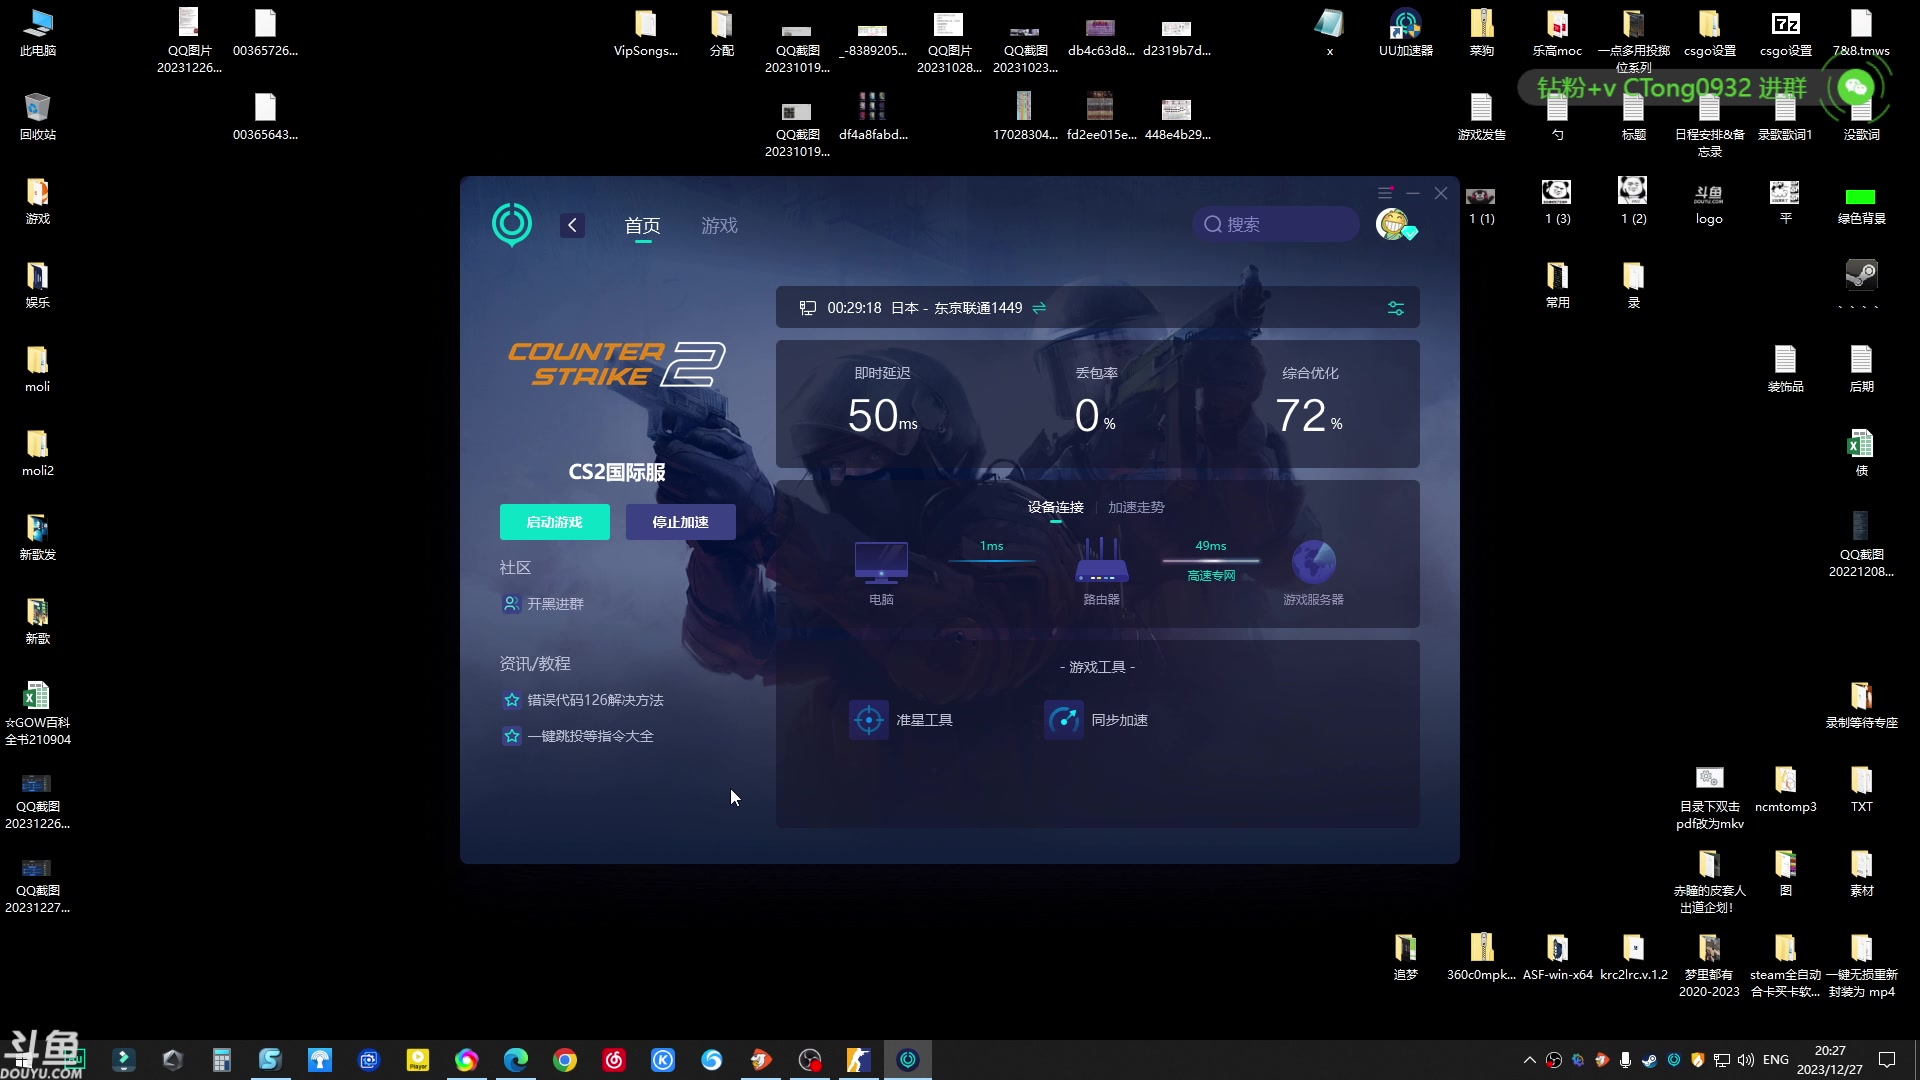The height and width of the screenshot is (1080, 1920).
Task: Go back with the left chevron button
Action: (x=572, y=225)
